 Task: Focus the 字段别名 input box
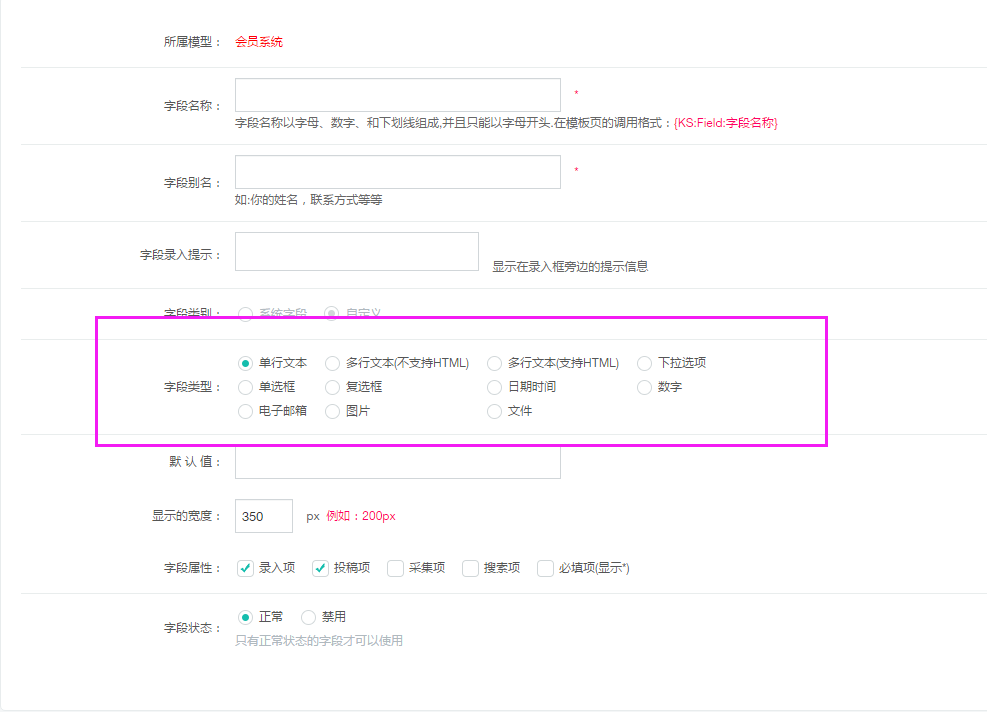(x=397, y=172)
